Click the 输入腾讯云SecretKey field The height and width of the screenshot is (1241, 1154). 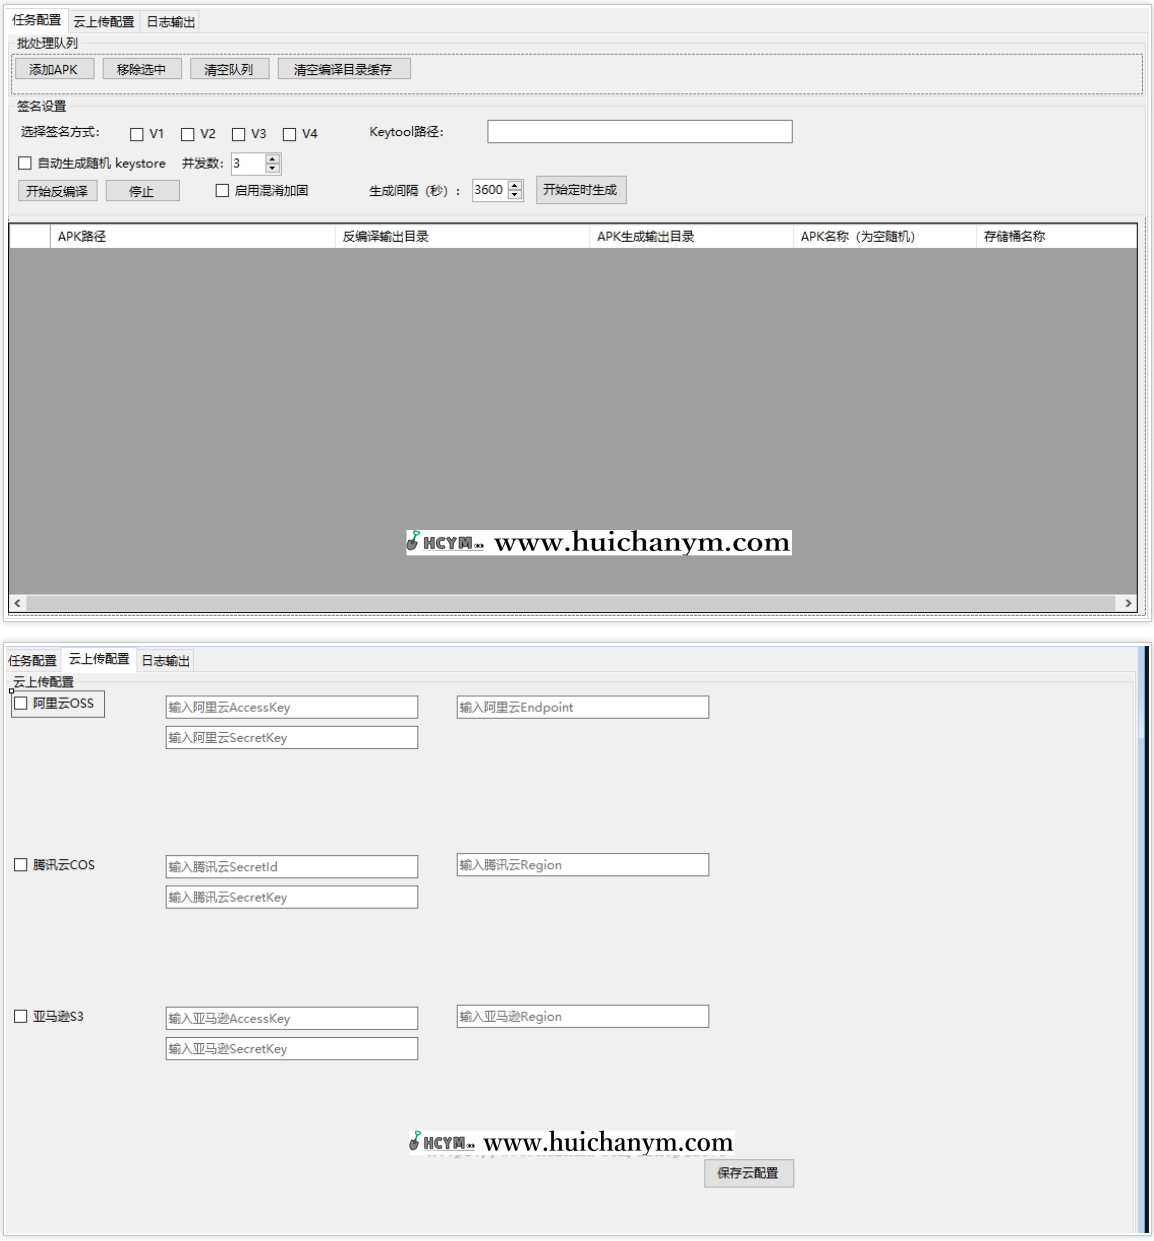click(292, 897)
